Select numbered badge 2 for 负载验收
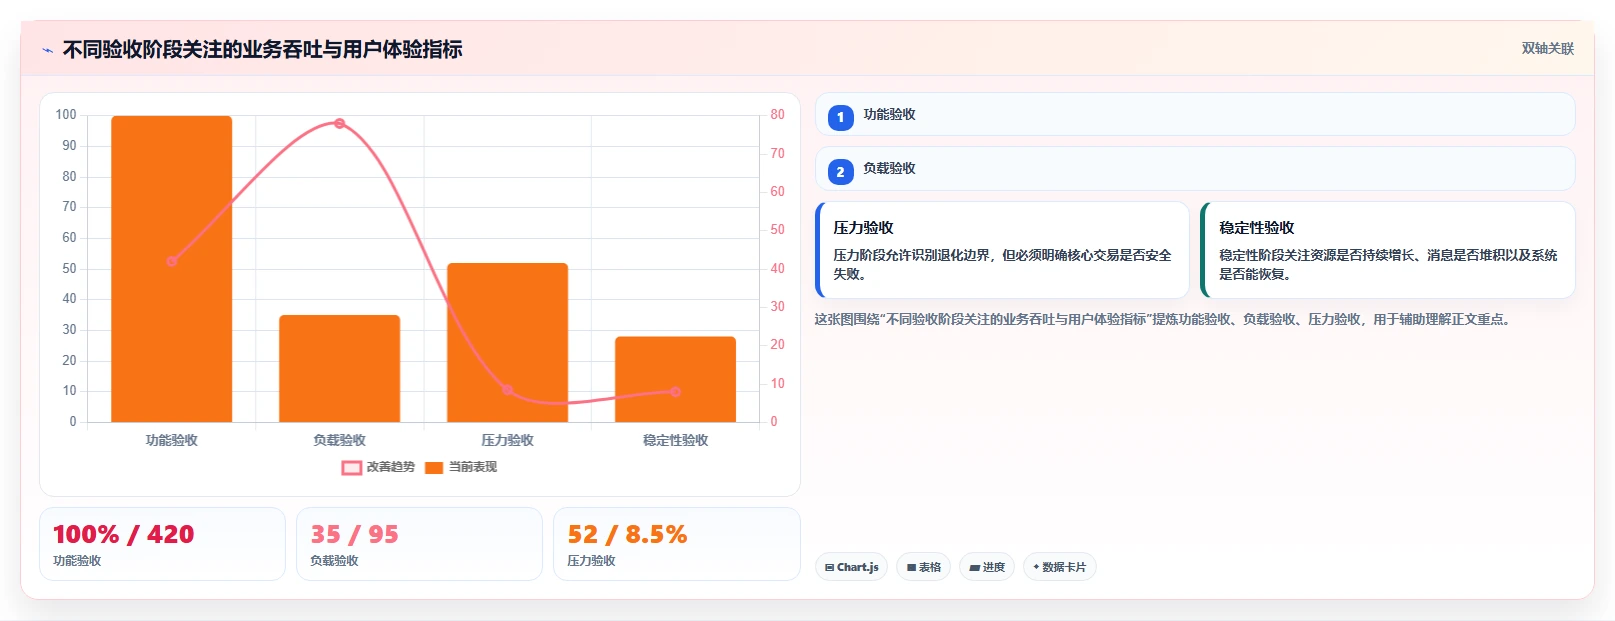The width and height of the screenshot is (1615, 621). [840, 171]
